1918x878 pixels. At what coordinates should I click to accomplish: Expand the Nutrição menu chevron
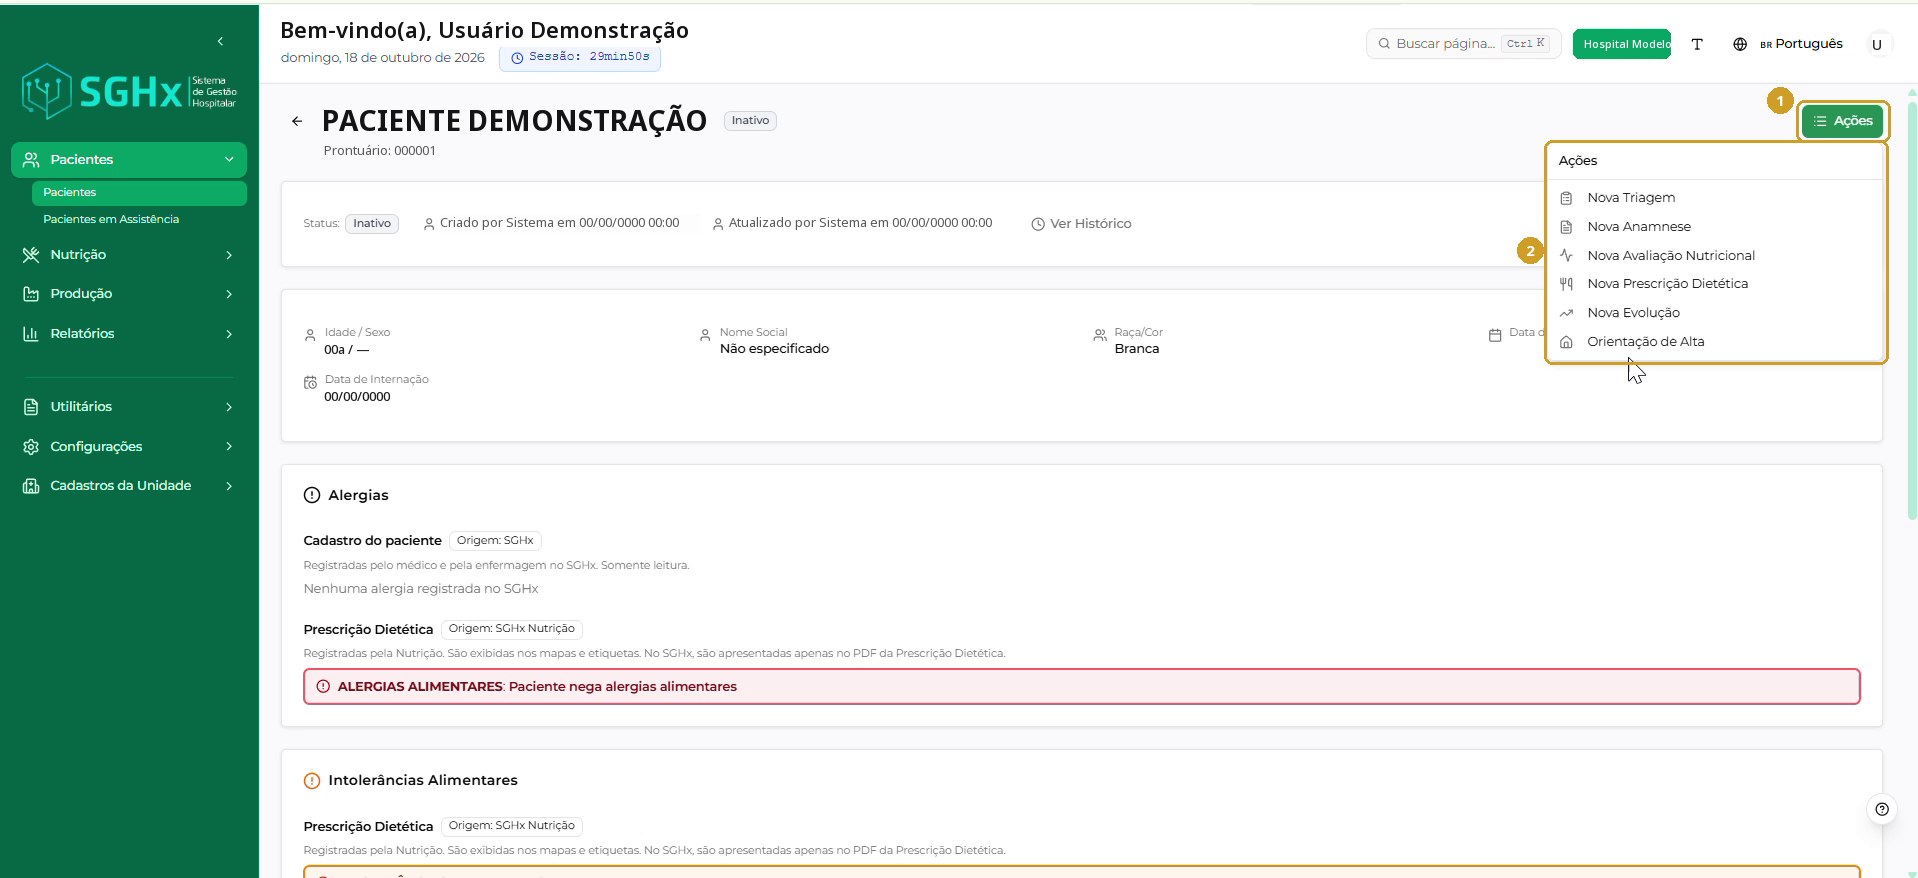click(229, 255)
